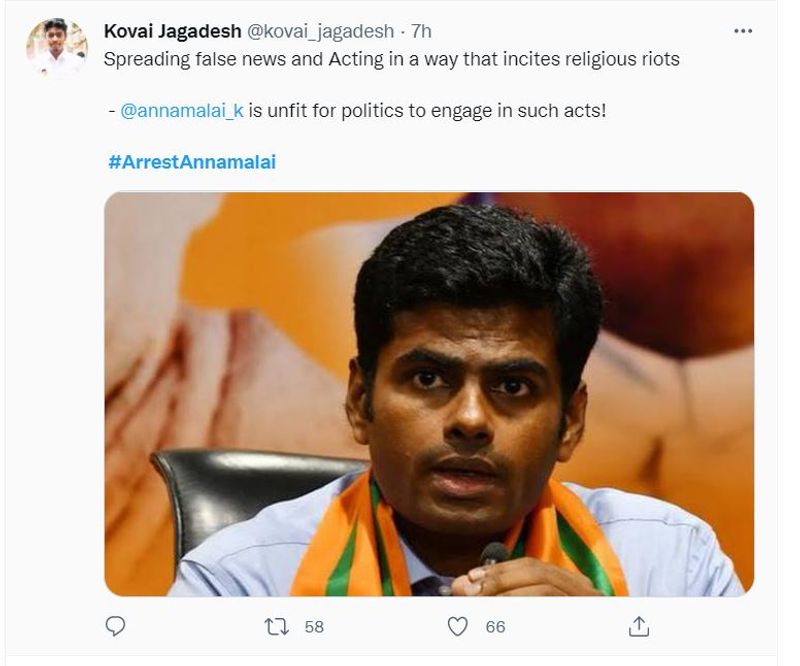
Task: Click the retweet count 58
Action: 314,627
